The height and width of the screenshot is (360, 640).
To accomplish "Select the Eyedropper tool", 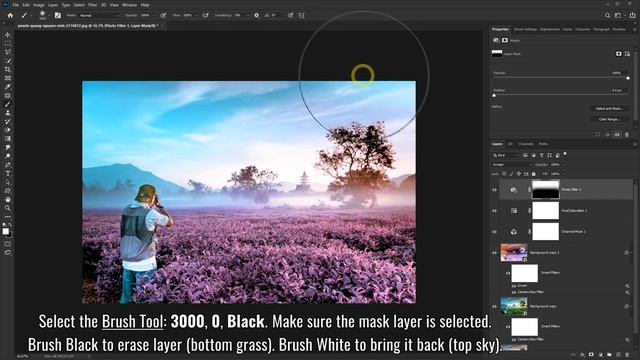I will 7,87.
